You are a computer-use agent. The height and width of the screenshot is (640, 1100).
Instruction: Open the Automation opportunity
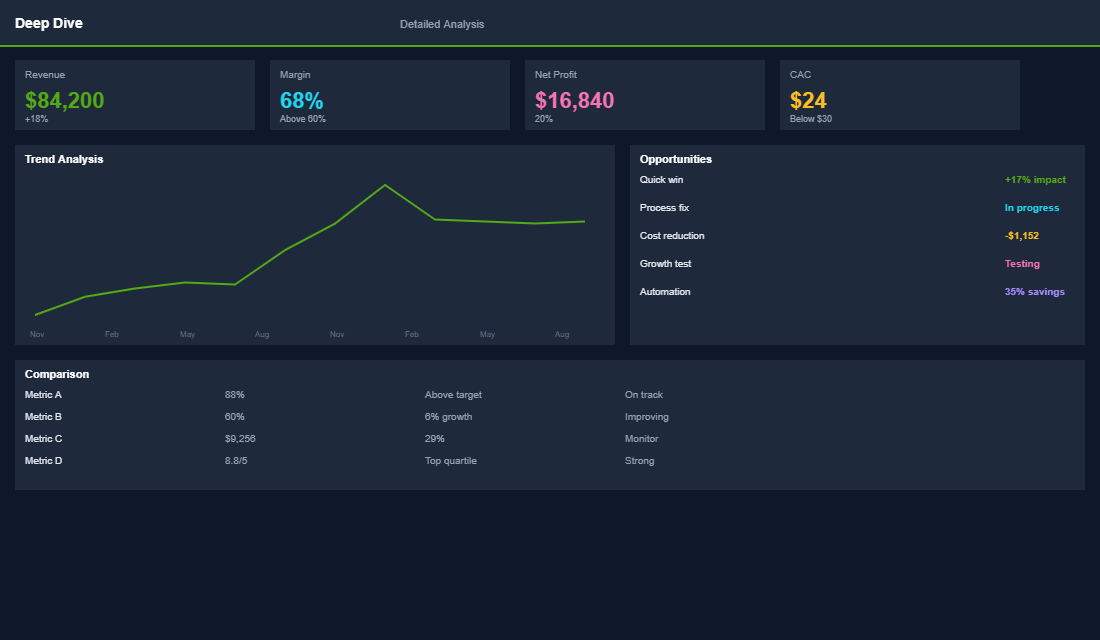(857, 291)
